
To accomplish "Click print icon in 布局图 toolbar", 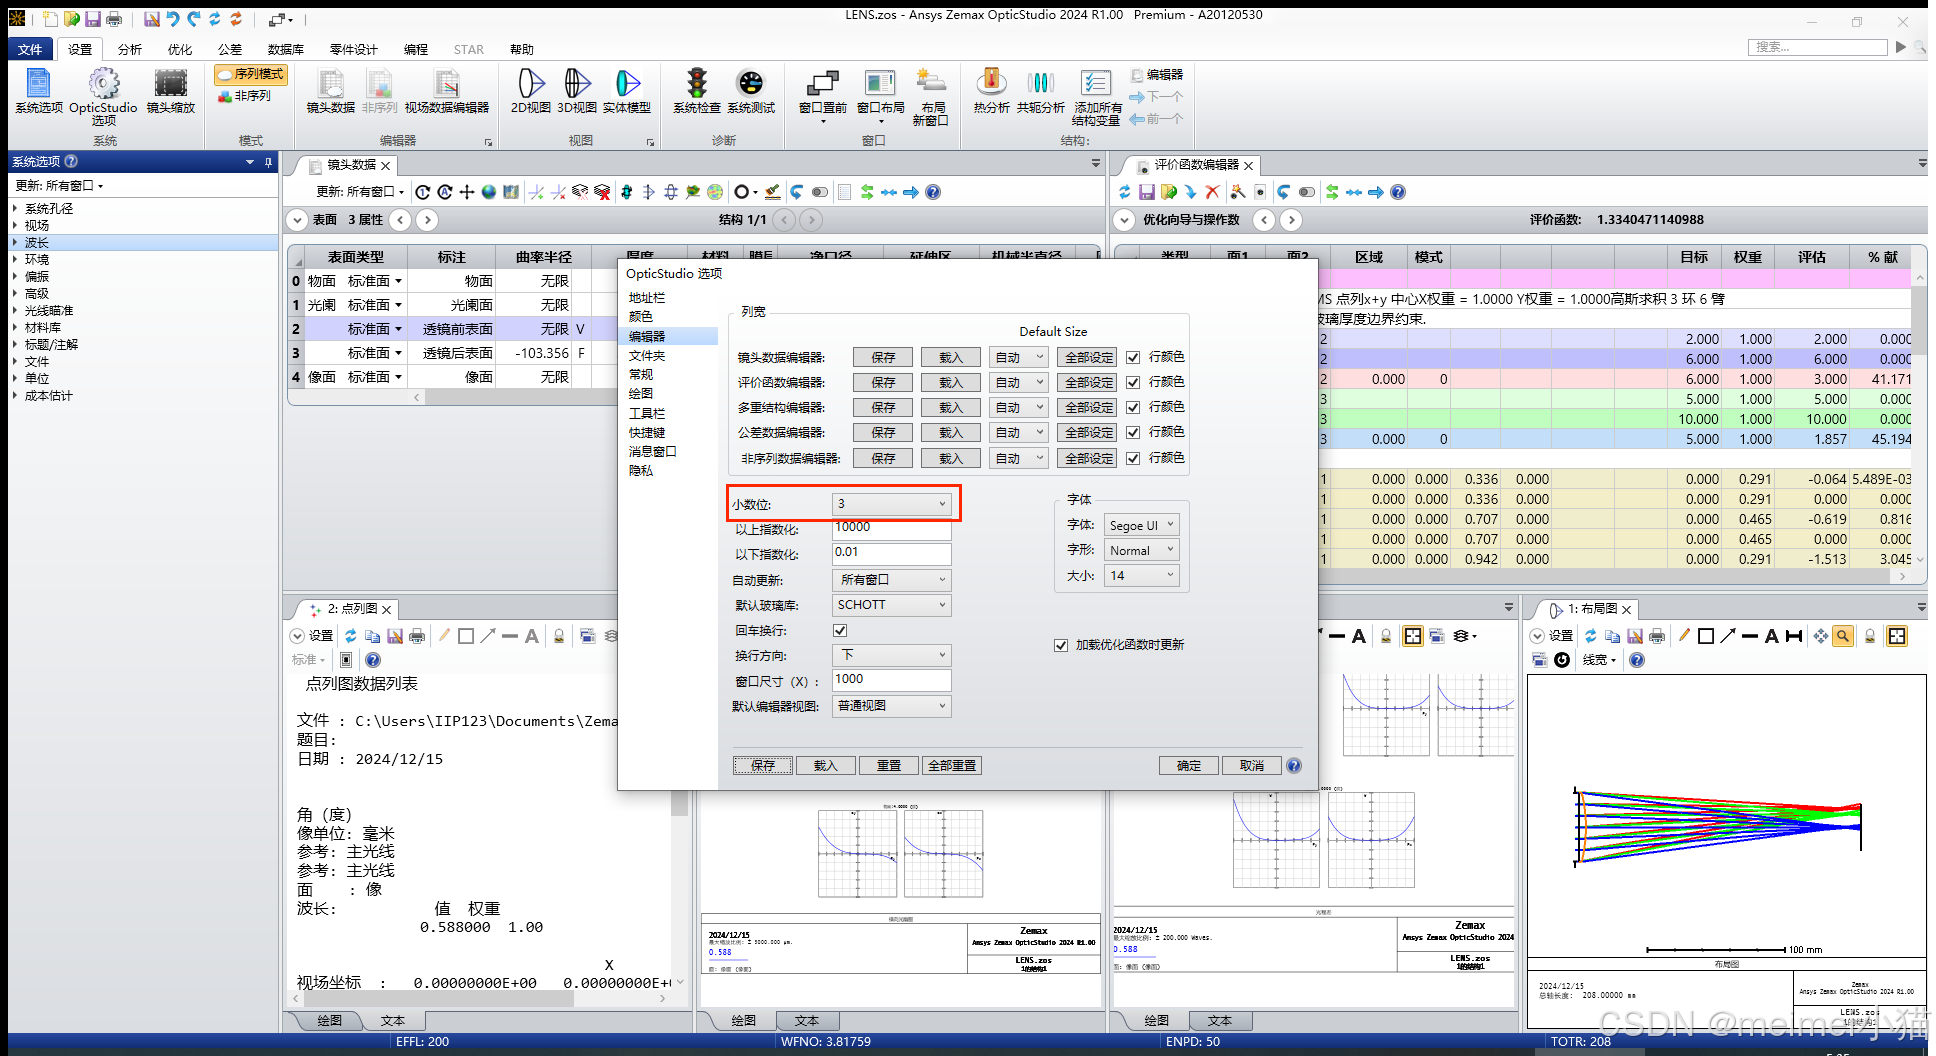I will pos(1657,636).
